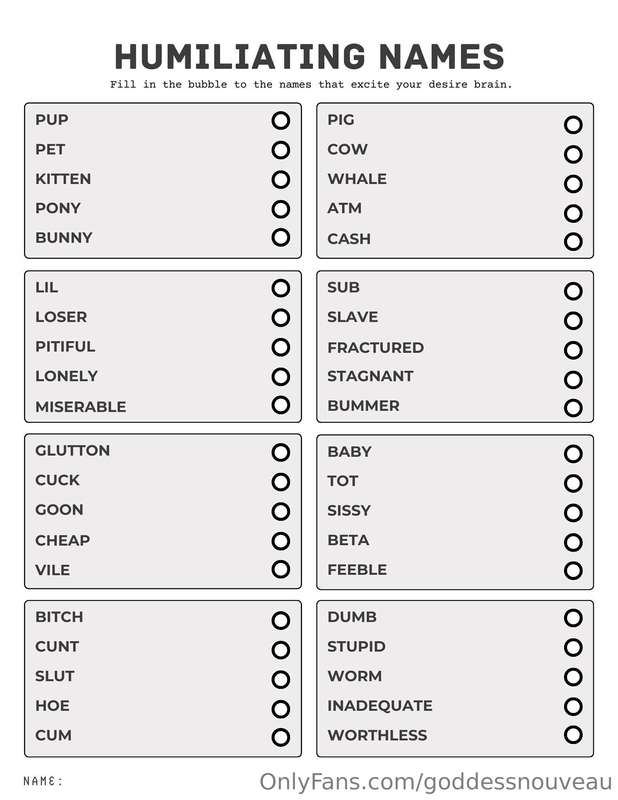
Task: Fill the STAGNANT bubble
Action: pyautogui.click(x=573, y=380)
